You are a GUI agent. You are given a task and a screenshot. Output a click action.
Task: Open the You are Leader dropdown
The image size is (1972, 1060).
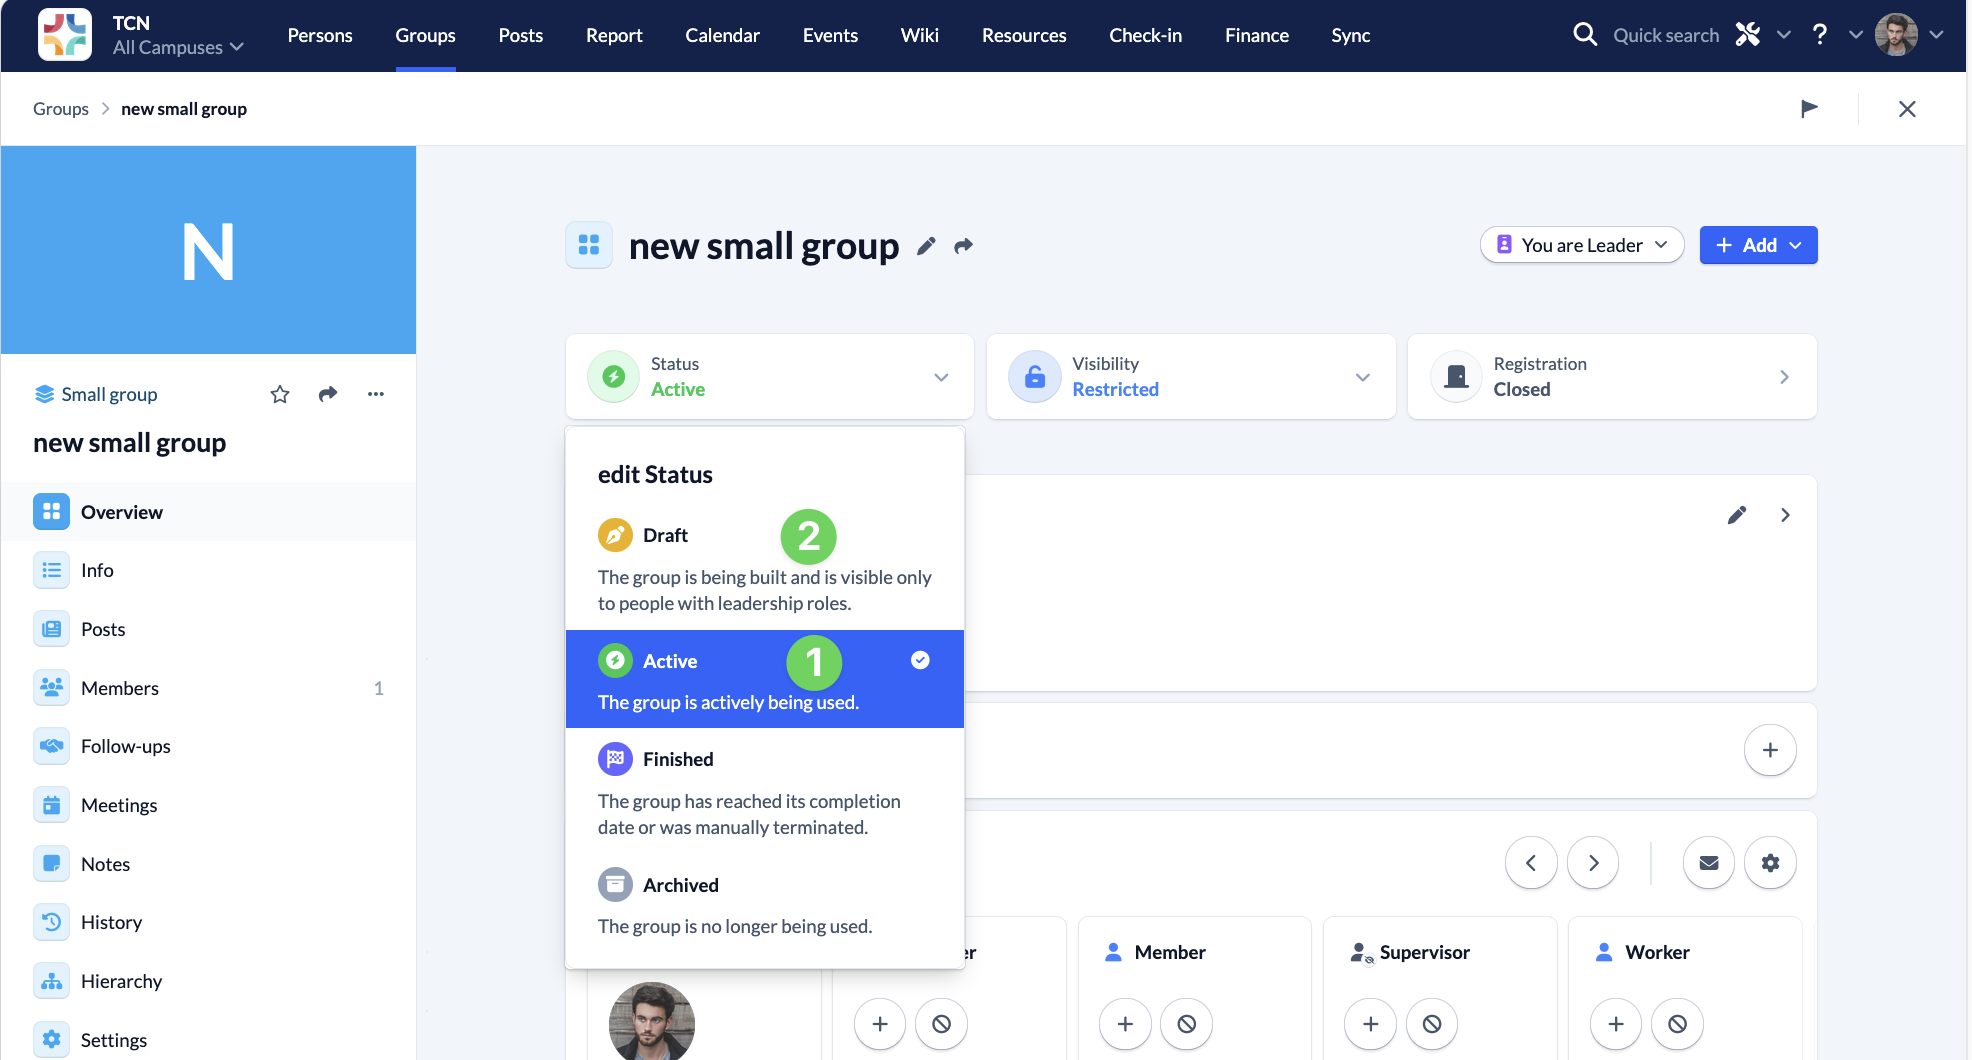coord(1582,245)
